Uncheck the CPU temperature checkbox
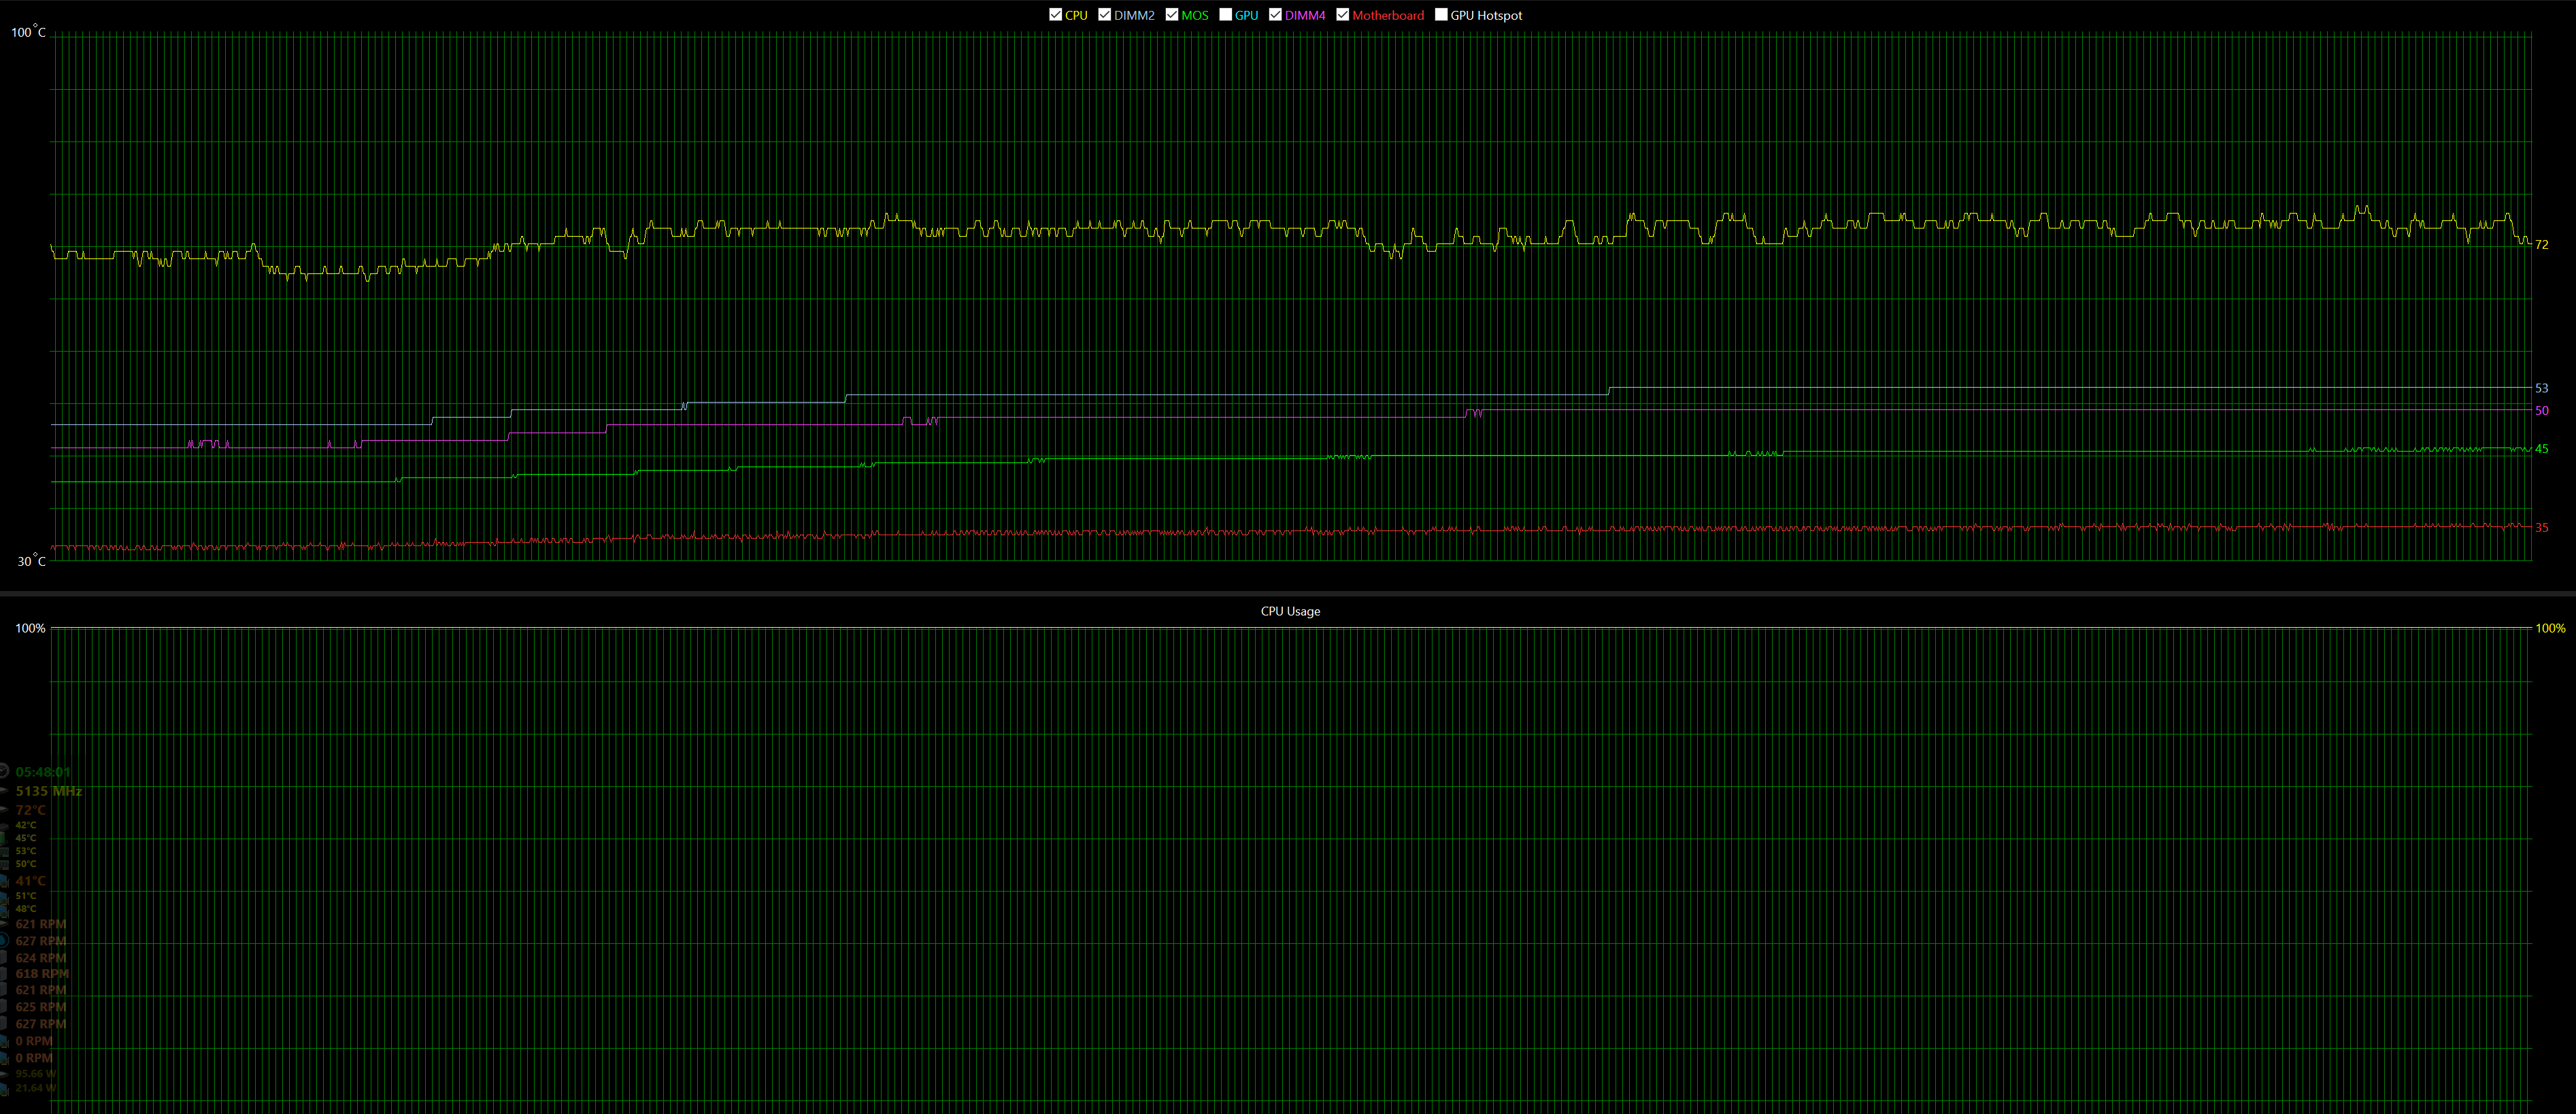The height and width of the screenshot is (1114, 2576). (1055, 15)
